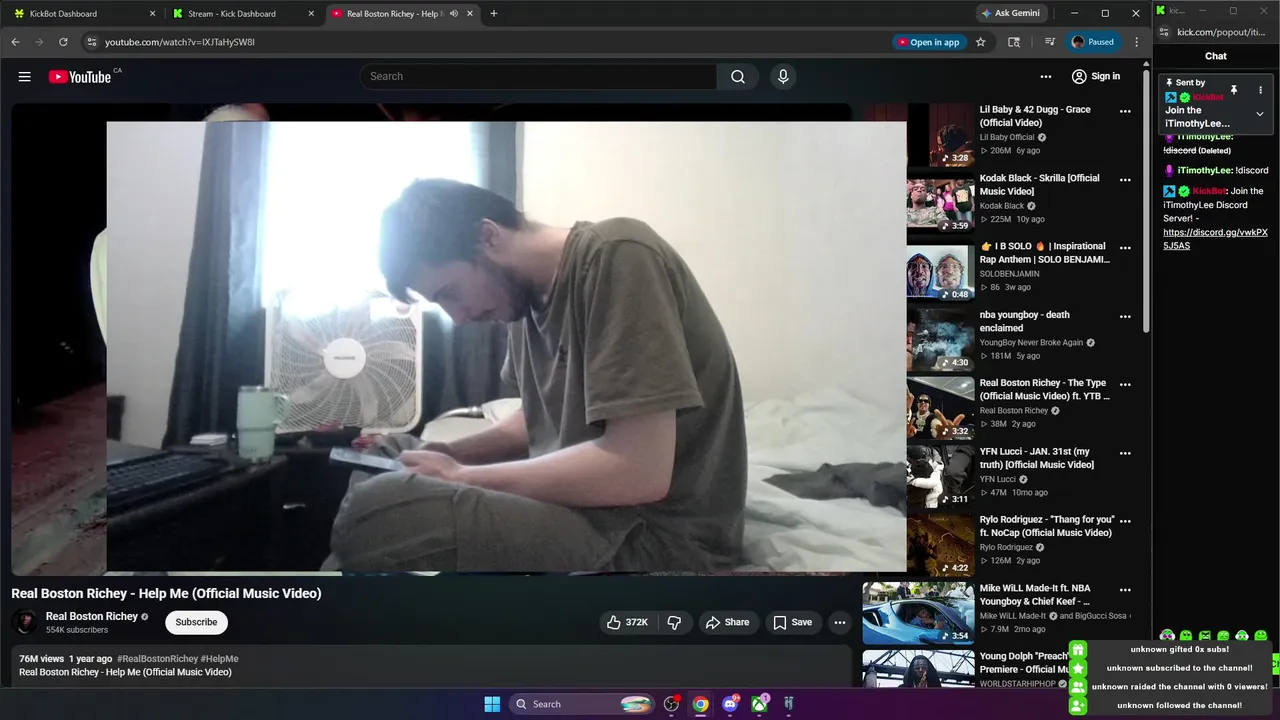Open options menu for The Type video

click(1125, 384)
